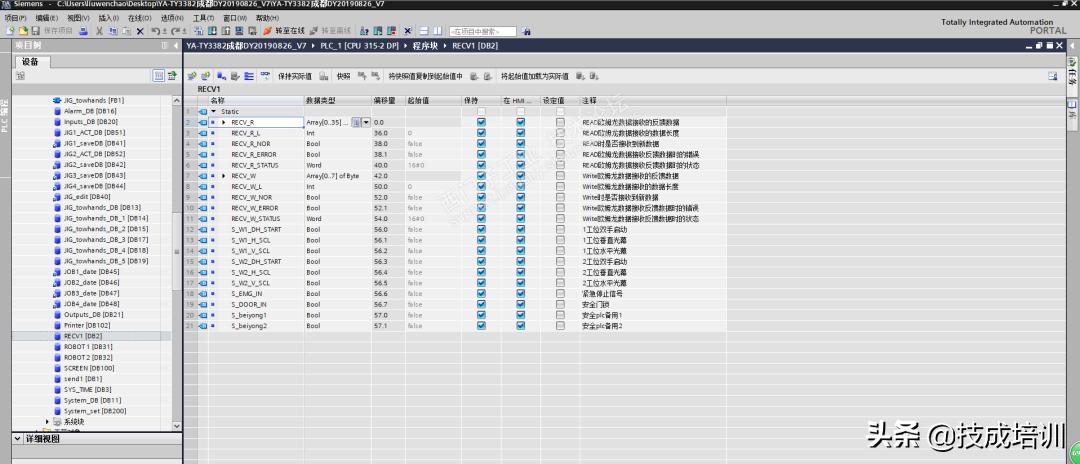Click the search in project input field
Screen dimensions: 1080x464
tap(482, 32)
